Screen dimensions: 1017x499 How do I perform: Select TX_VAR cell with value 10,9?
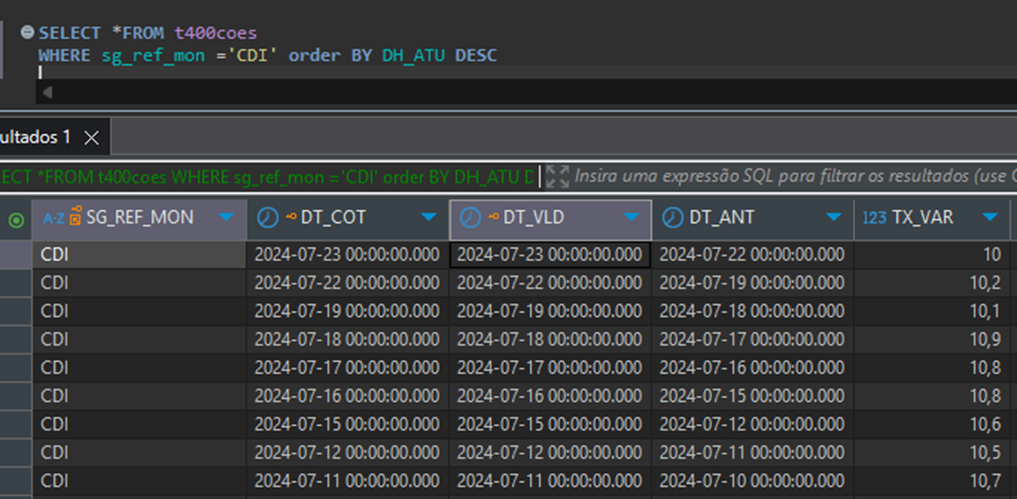click(932, 339)
